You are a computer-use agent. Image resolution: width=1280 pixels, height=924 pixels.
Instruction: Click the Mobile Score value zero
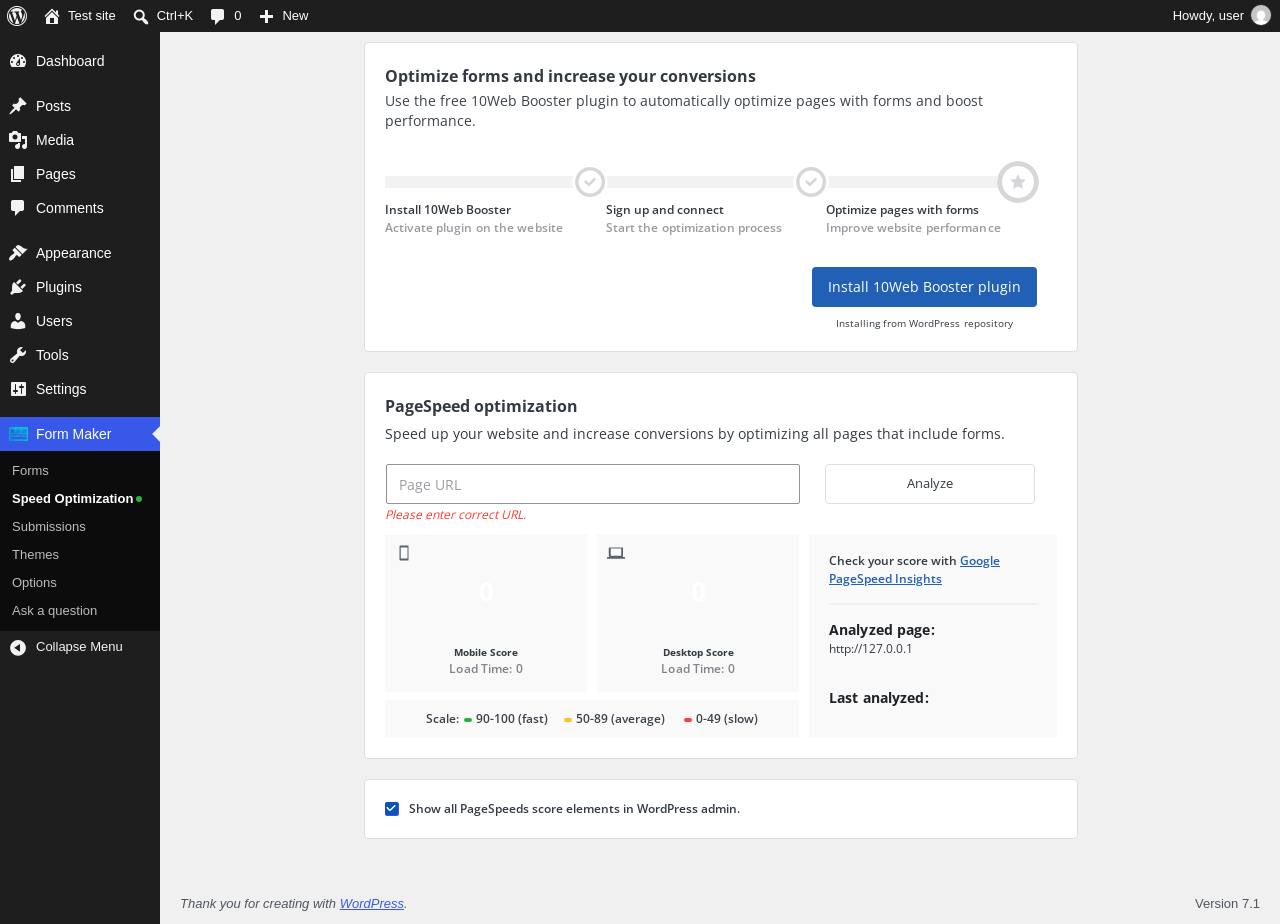tap(486, 592)
